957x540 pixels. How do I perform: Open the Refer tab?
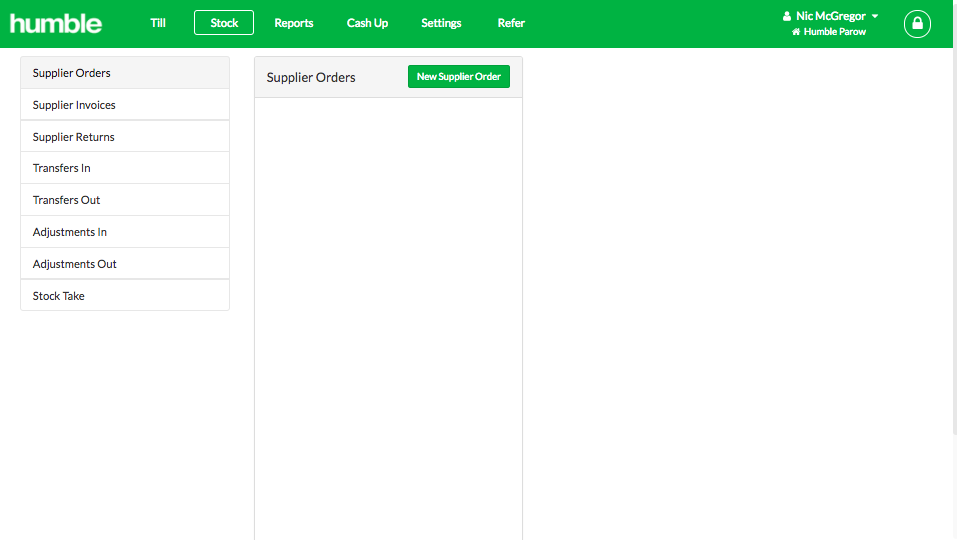[511, 23]
